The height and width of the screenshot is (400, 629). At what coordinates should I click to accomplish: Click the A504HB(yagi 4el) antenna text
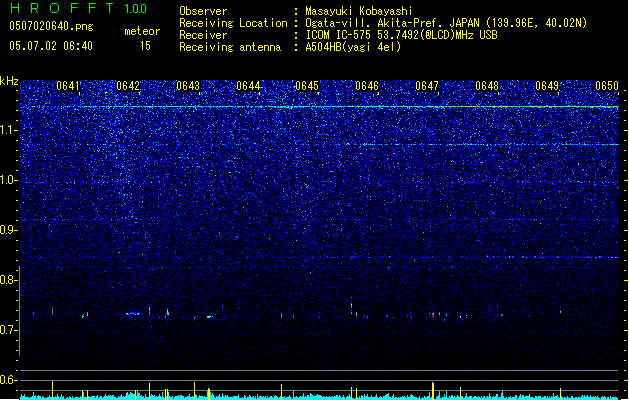coord(353,47)
